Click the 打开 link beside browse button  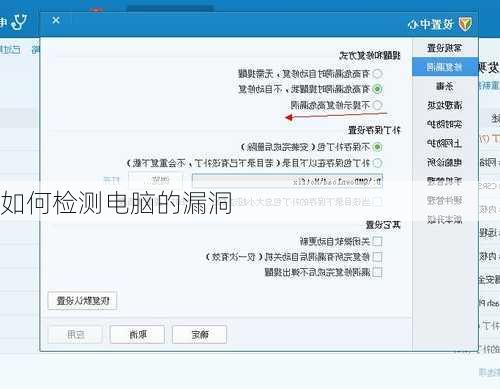(112, 181)
